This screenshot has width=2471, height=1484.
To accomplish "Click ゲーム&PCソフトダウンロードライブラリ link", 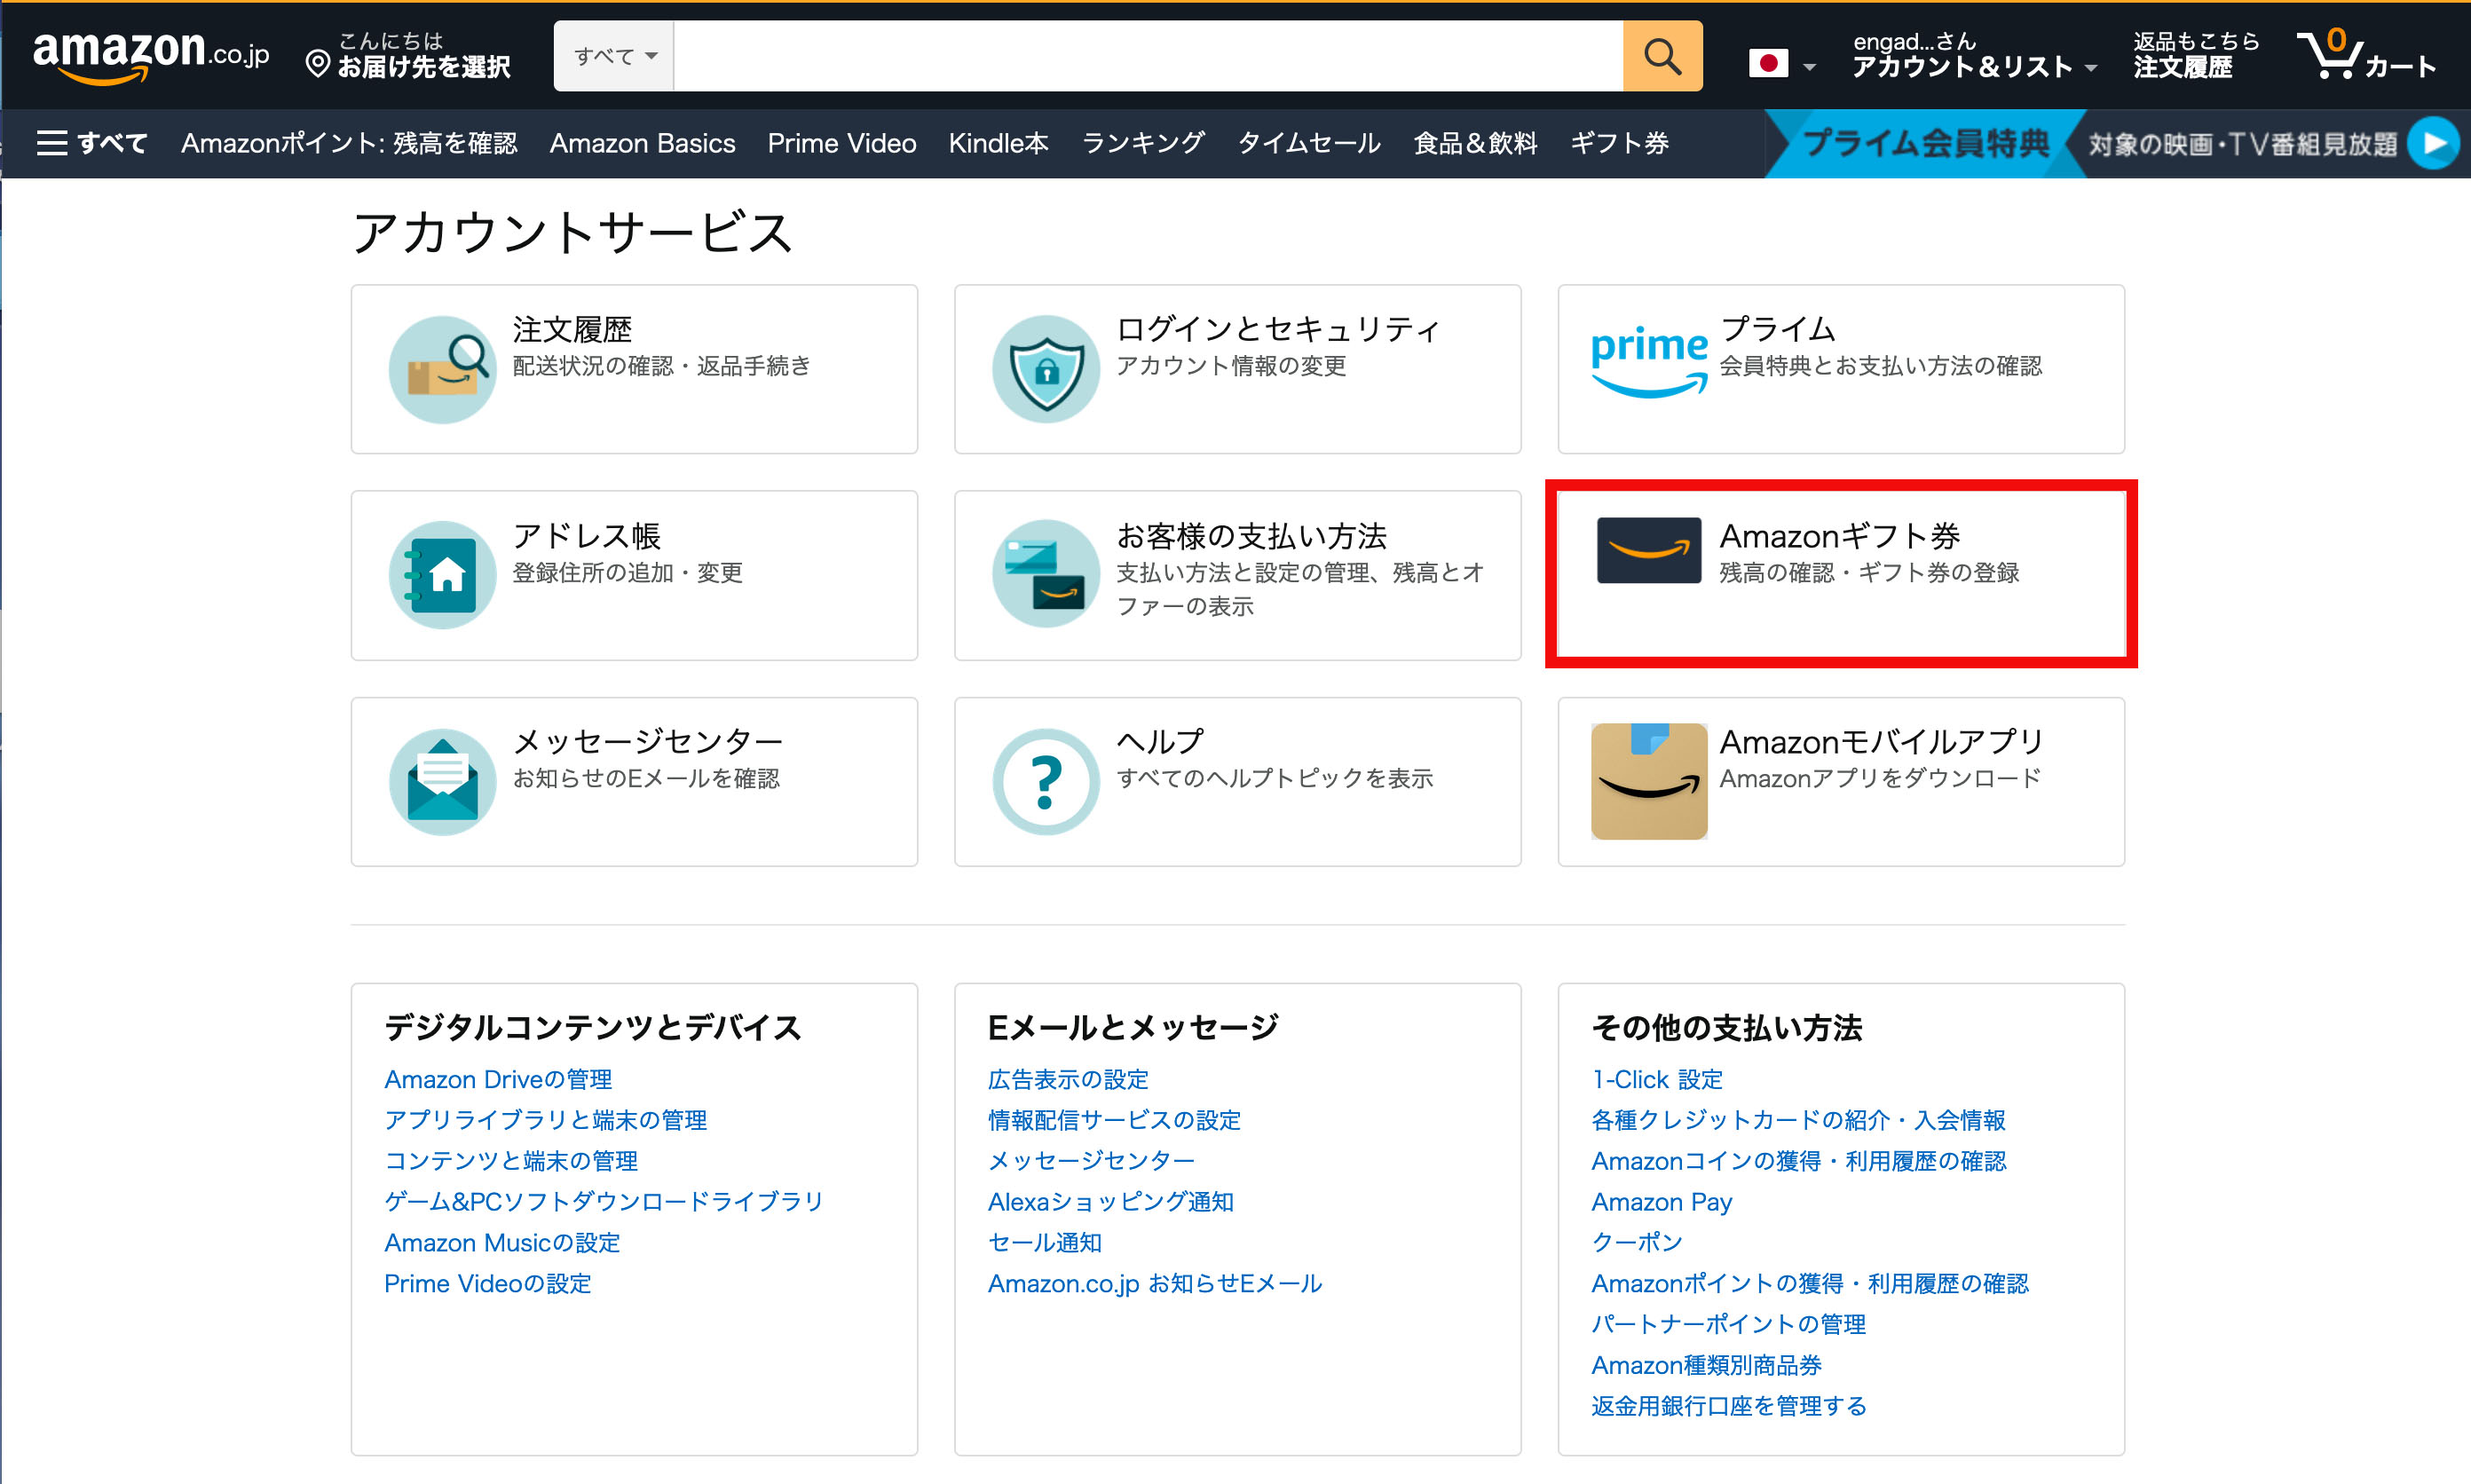I will (x=604, y=1202).
